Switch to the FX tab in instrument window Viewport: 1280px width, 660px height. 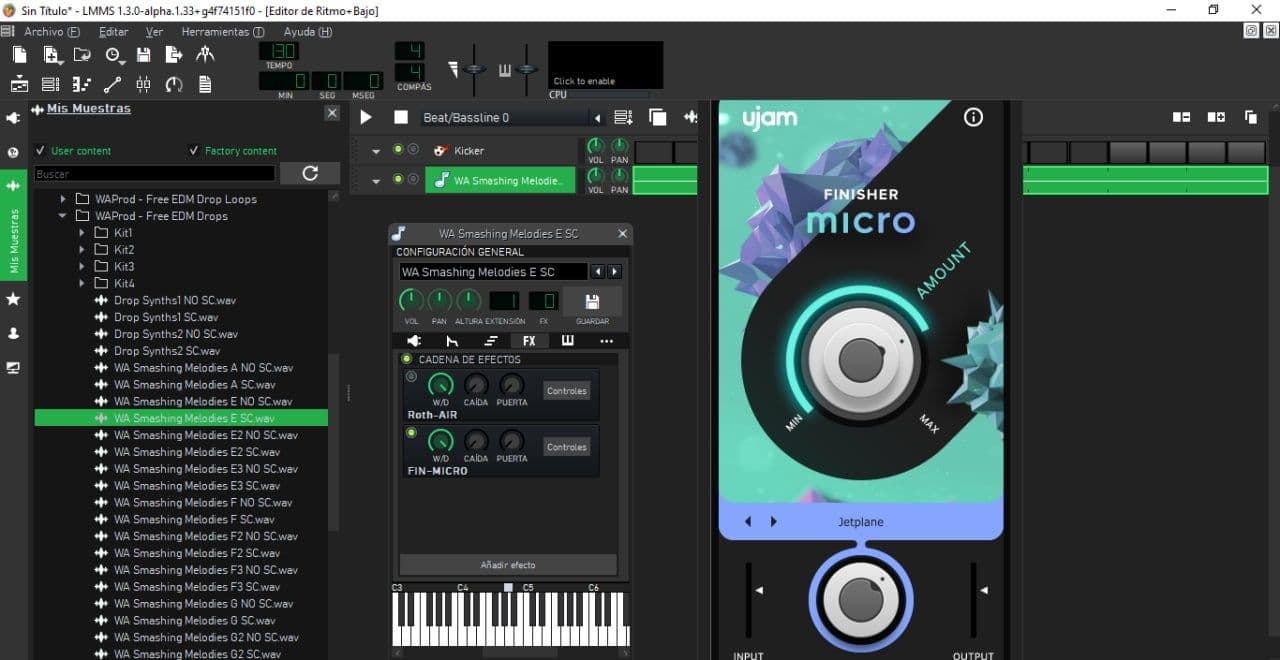click(529, 341)
